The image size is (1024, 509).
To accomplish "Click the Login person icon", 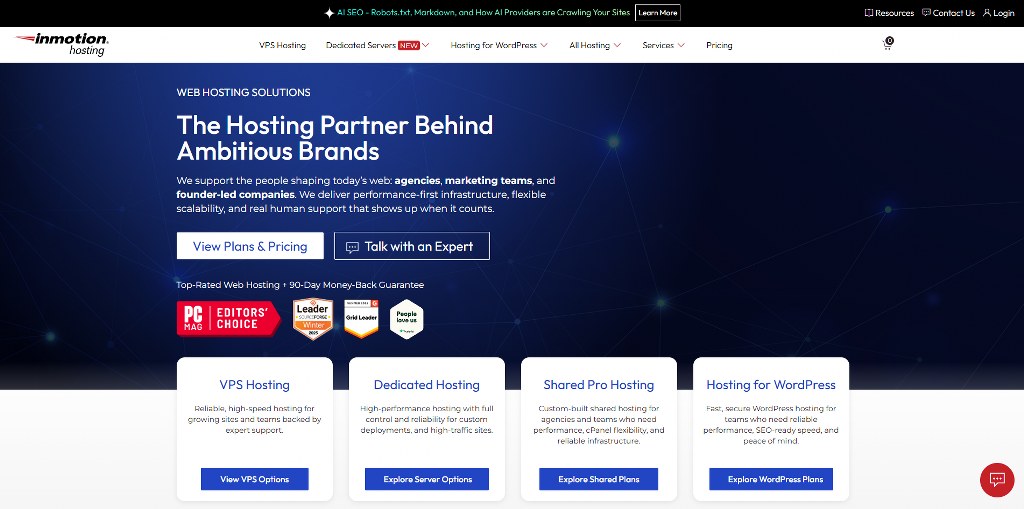I will [x=987, y=13].
